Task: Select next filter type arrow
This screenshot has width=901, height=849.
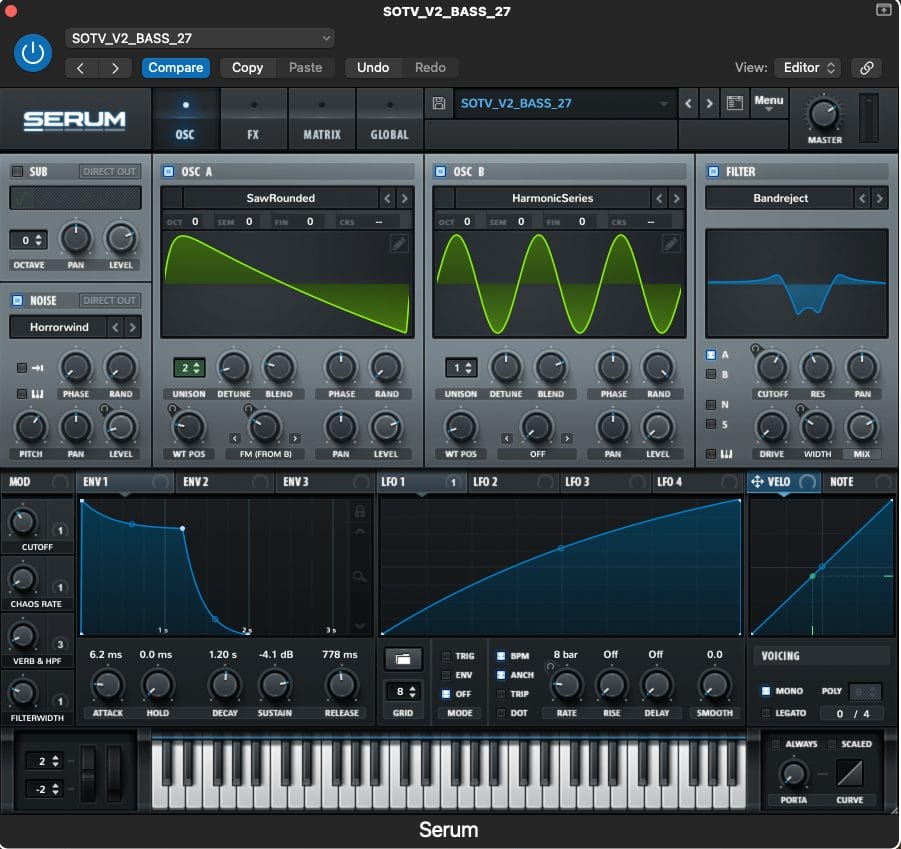Action: coord(879,198)
